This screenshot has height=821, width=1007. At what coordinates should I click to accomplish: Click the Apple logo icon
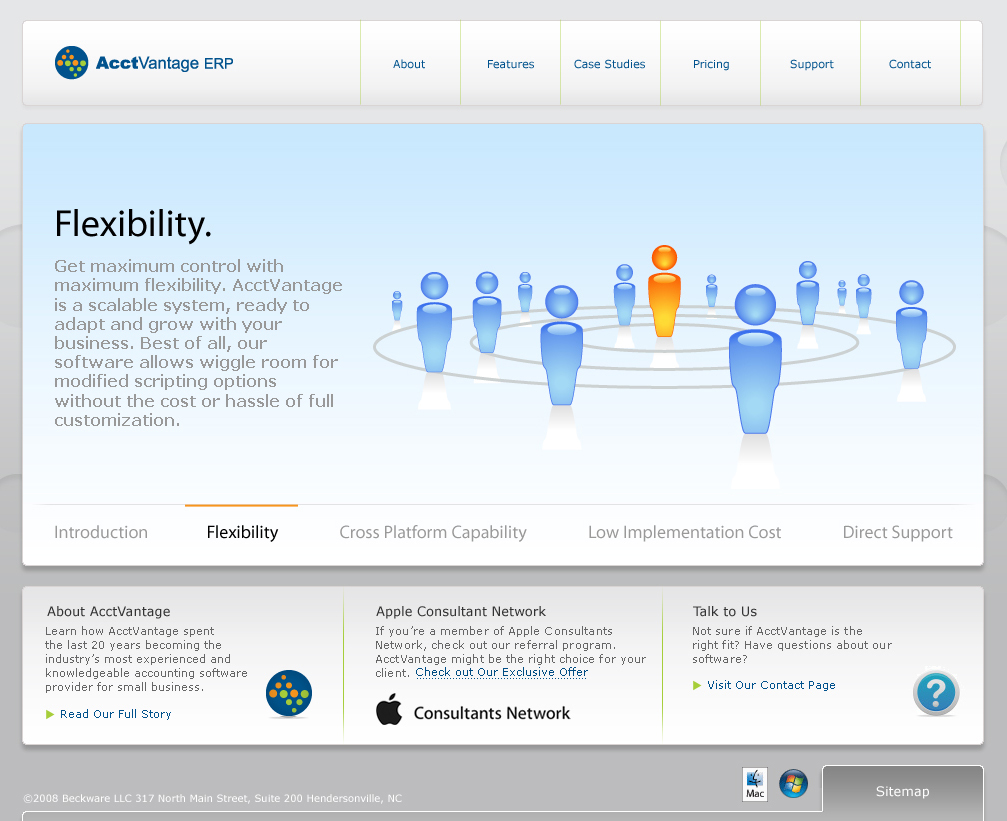(x=389, y=709)
